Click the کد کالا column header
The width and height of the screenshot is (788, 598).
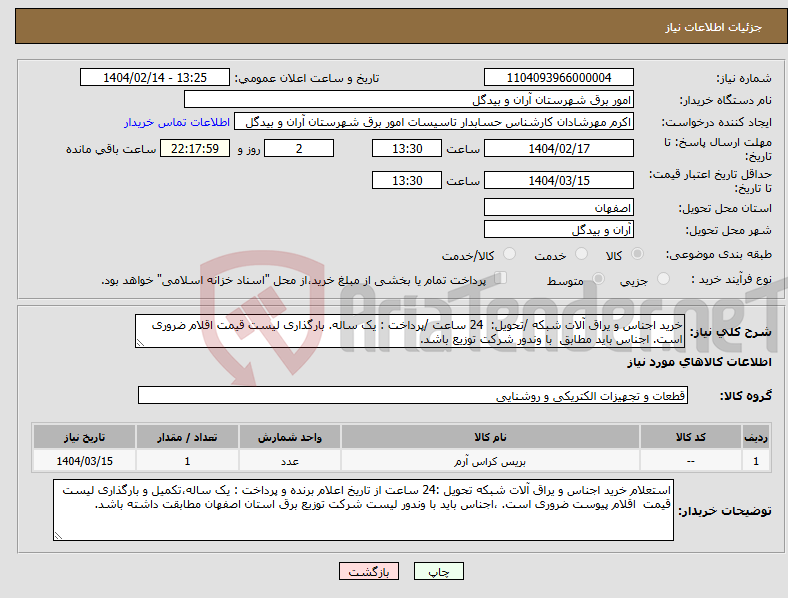[691, 437]
